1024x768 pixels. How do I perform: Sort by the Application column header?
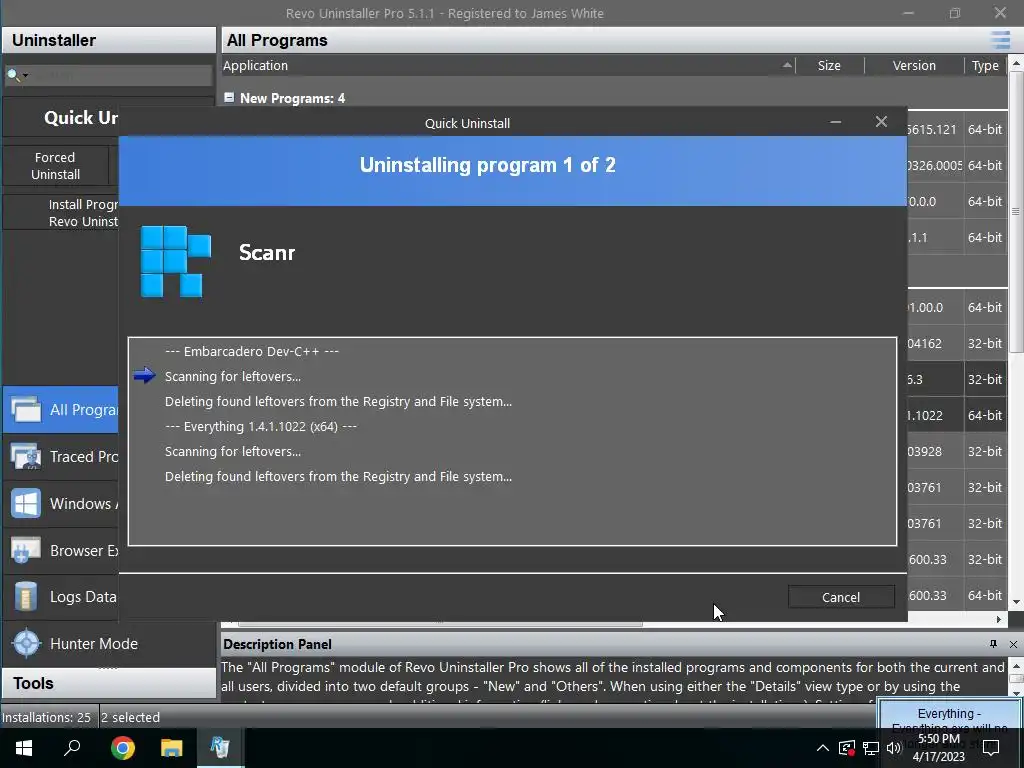[x=508, y=65]
